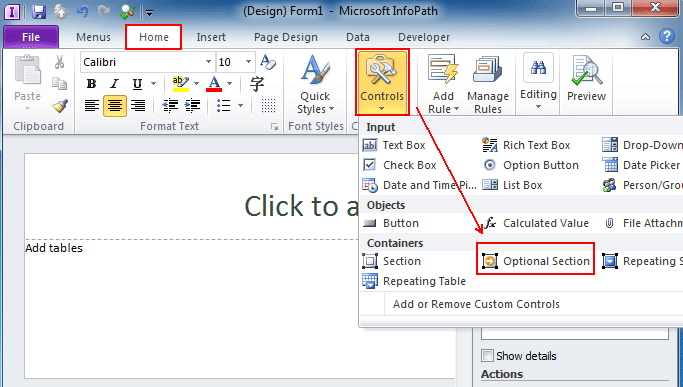Insert an Option Button control
Screen dimensions: 683x387
pos(531,165)
